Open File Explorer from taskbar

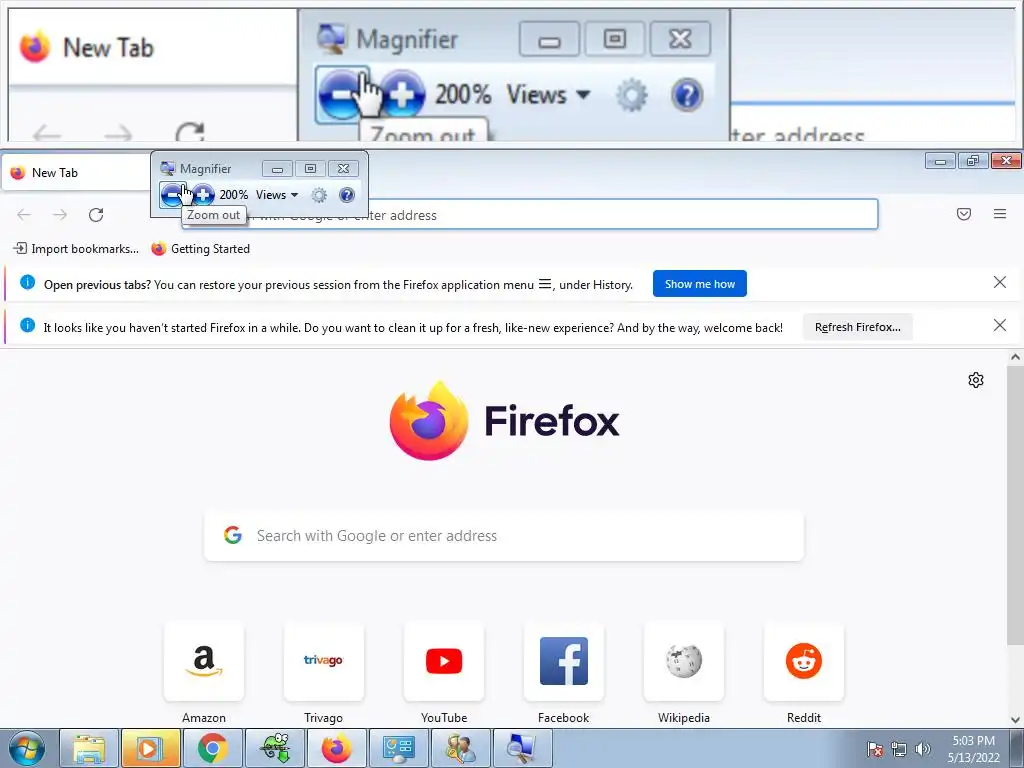click(89, 748)
